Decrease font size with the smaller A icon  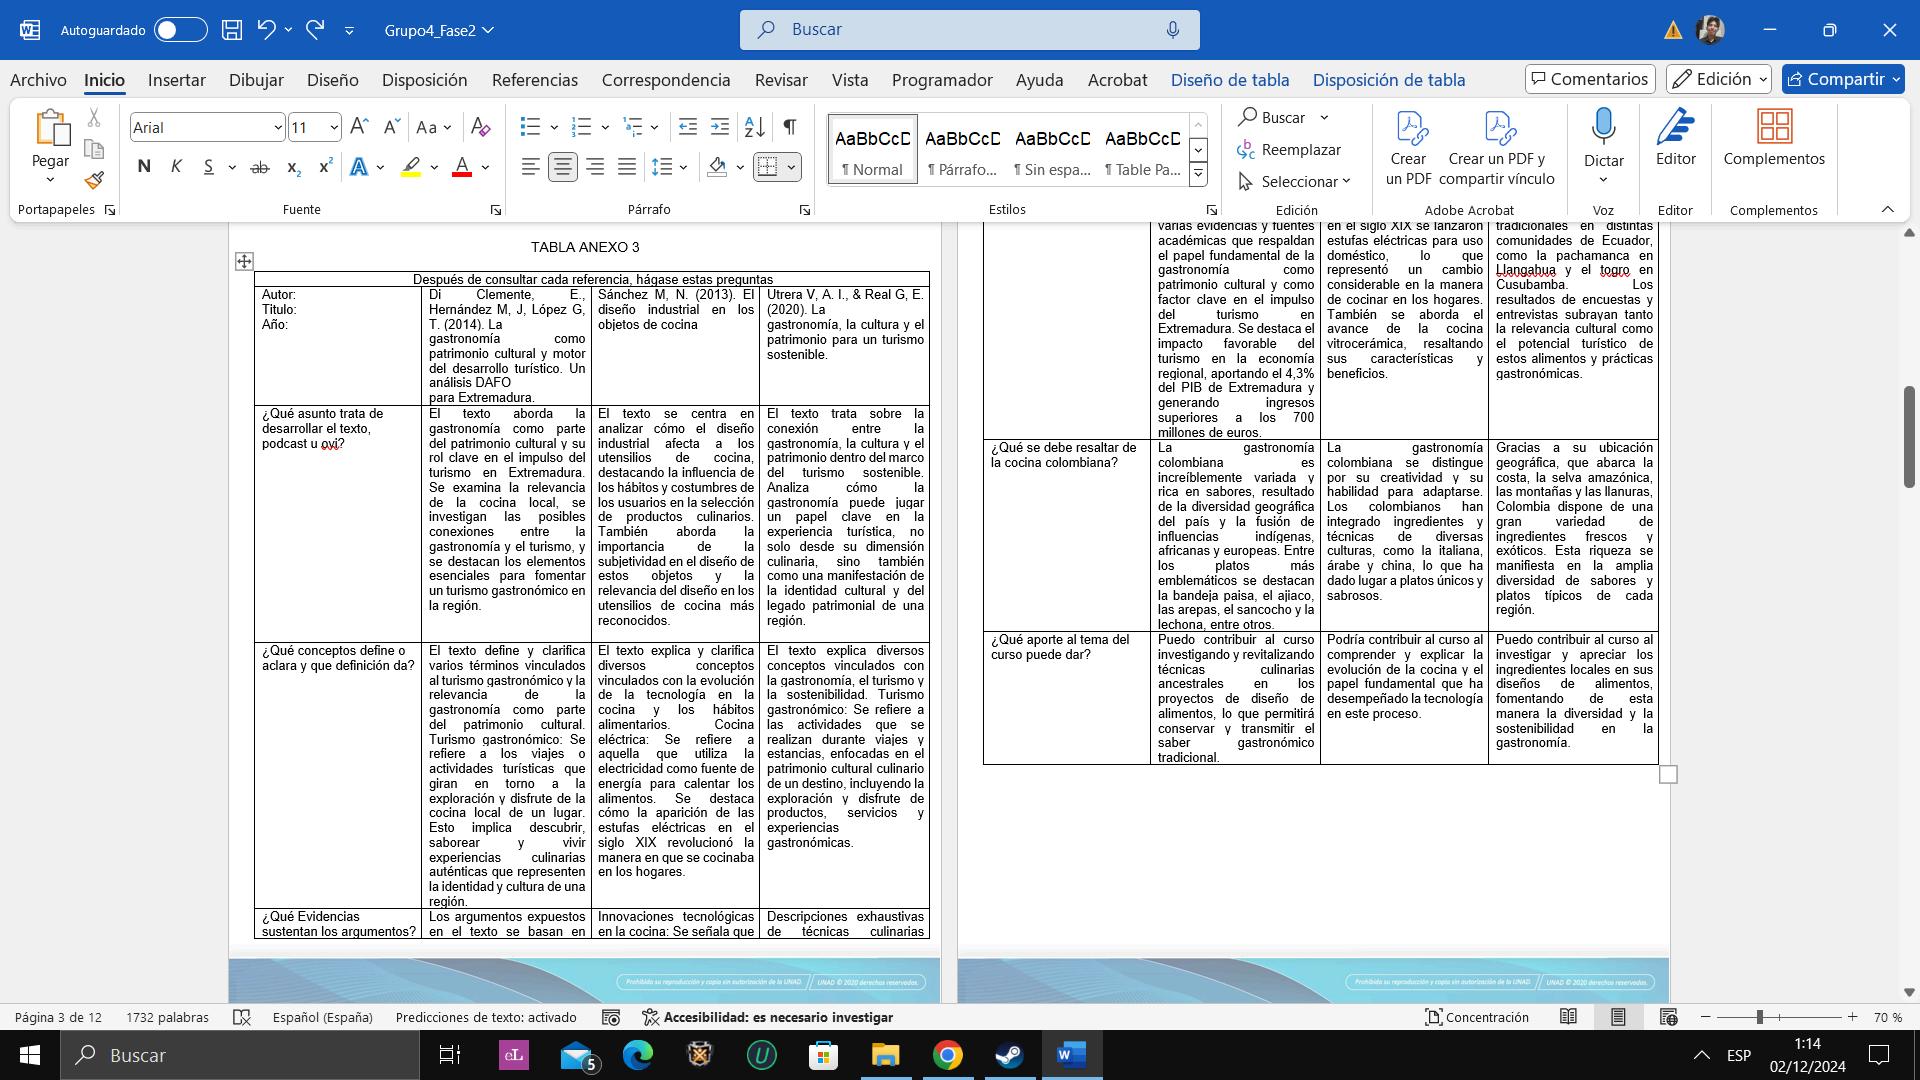[392, 127]
